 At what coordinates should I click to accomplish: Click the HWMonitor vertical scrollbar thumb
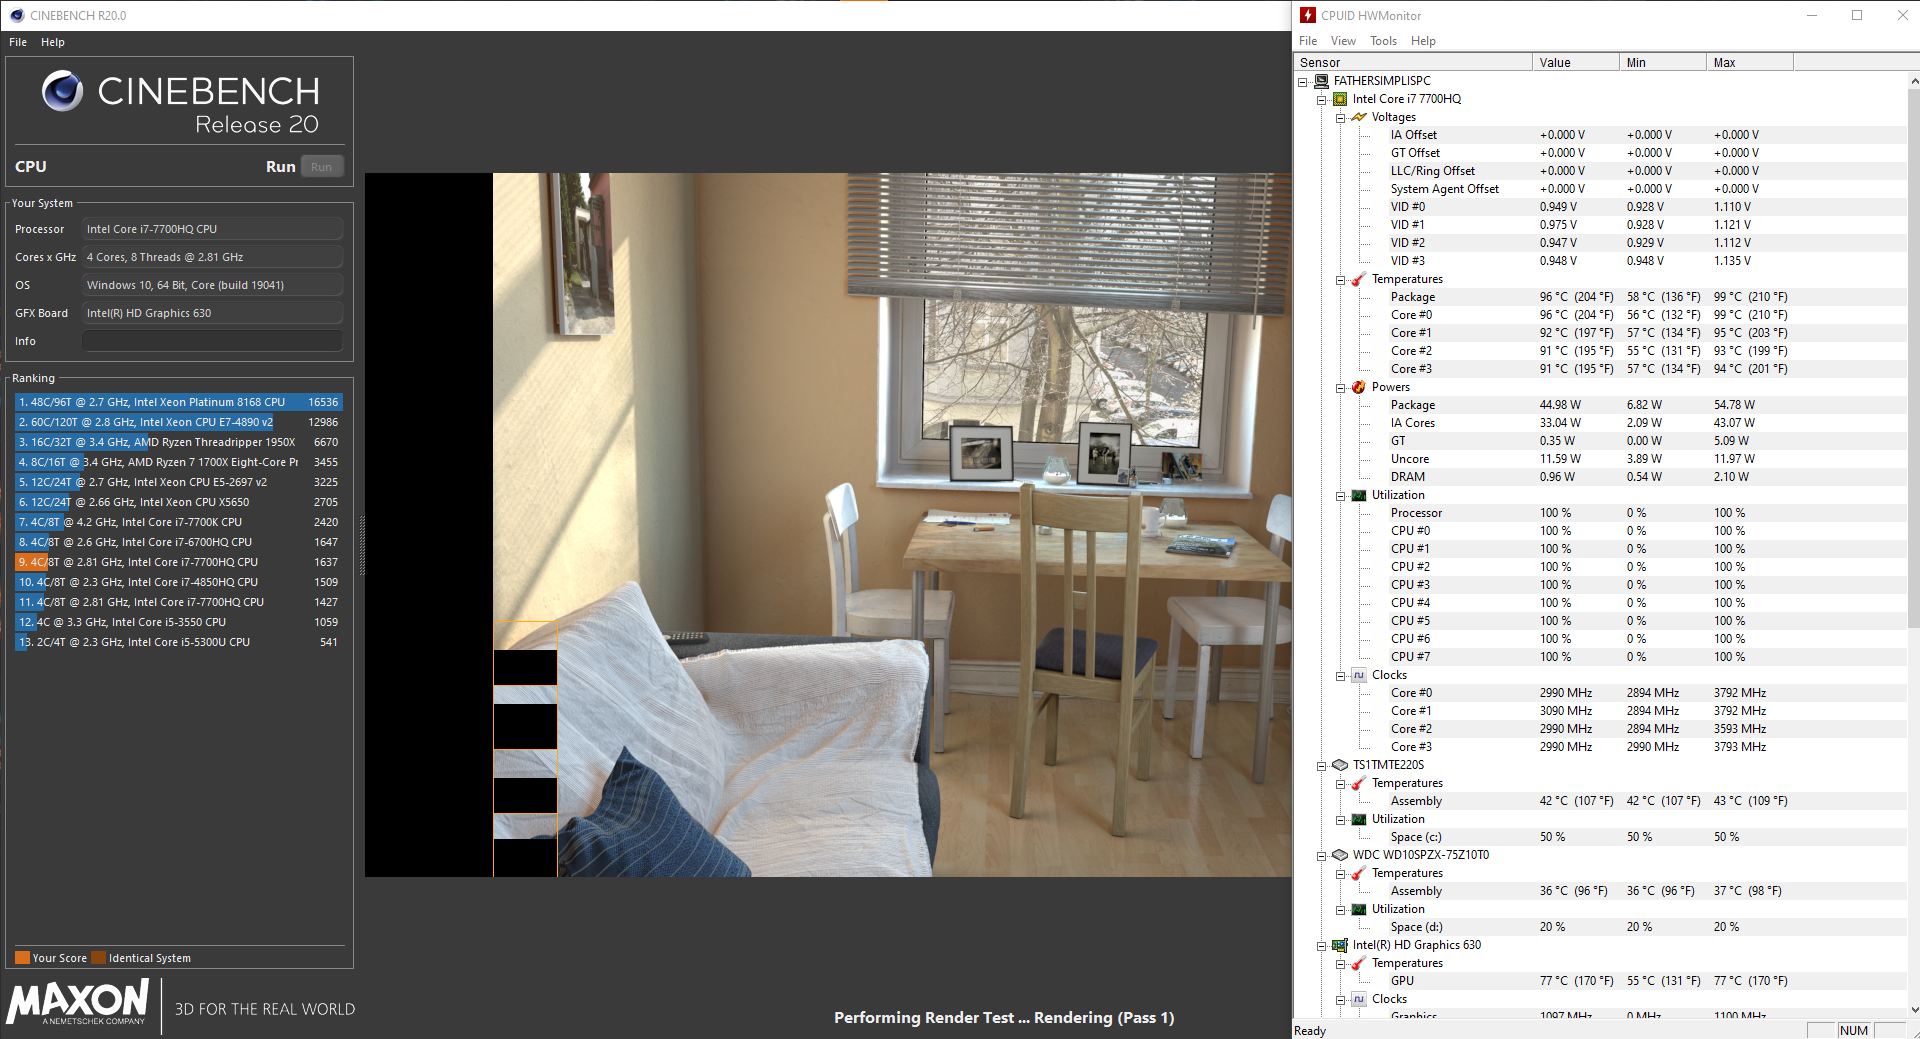tap(1914, 358)
